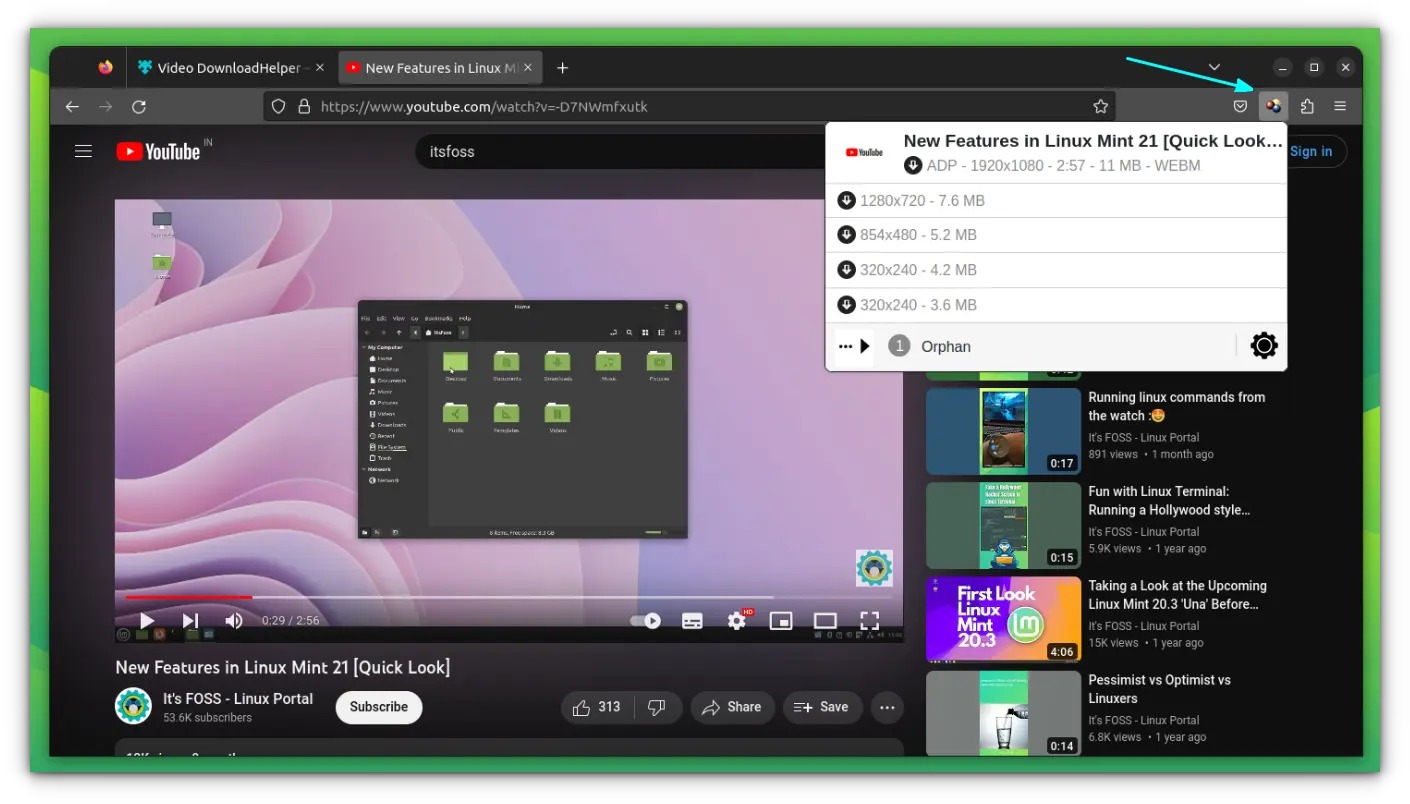
Task: Open YouTube guide hamburger menu
Action: coord(84,151)
